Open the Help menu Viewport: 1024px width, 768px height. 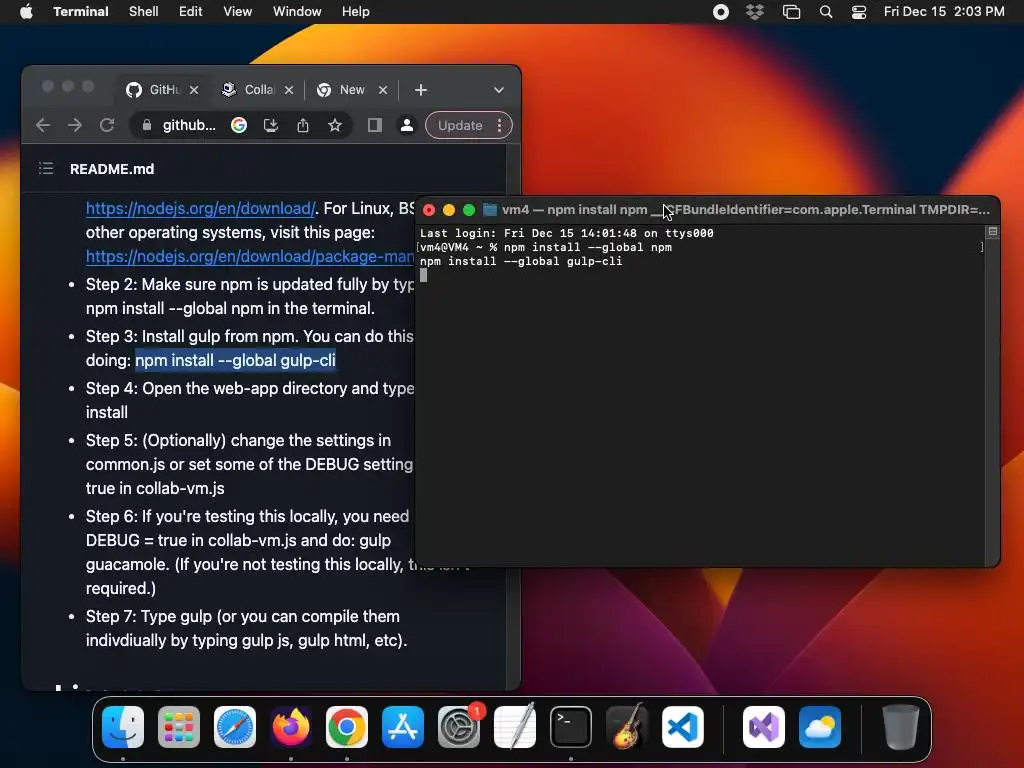coord(356,12)
